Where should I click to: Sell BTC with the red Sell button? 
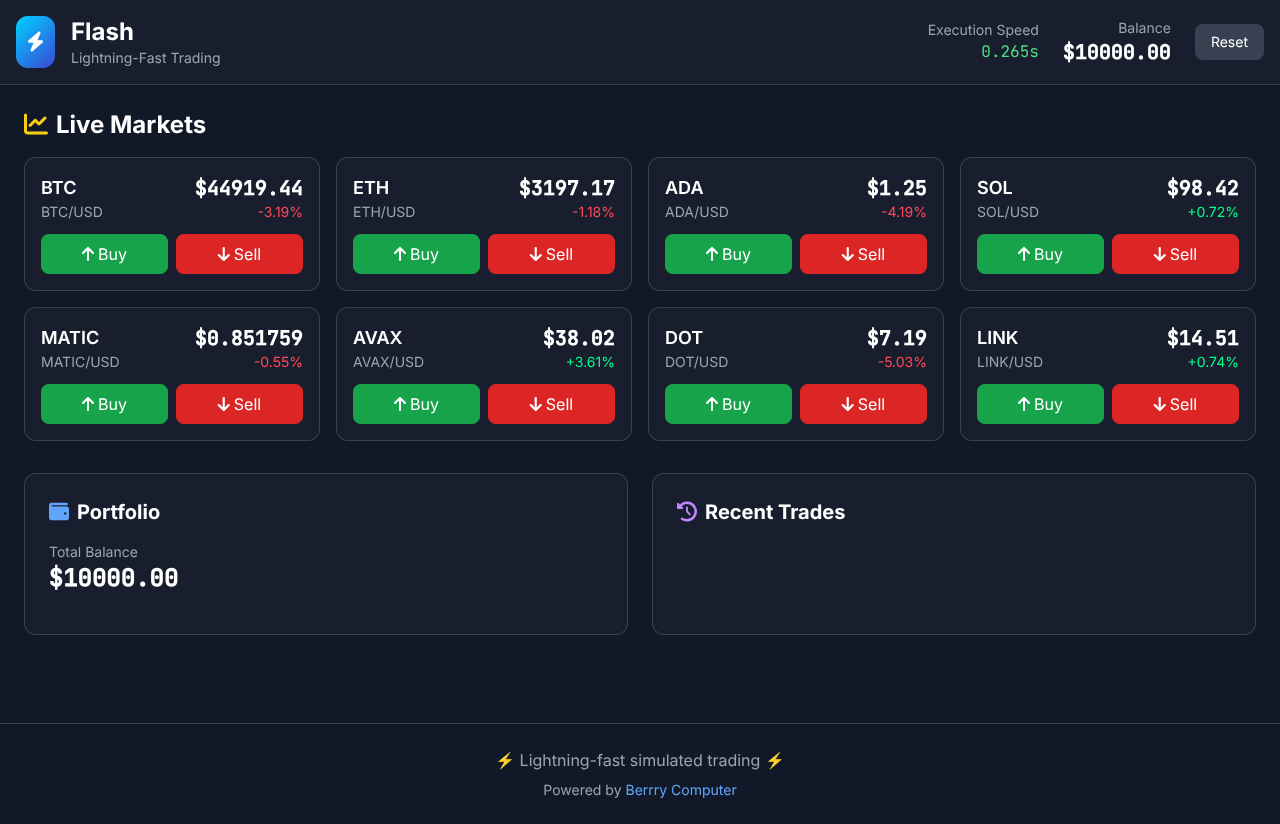point(239,254)
